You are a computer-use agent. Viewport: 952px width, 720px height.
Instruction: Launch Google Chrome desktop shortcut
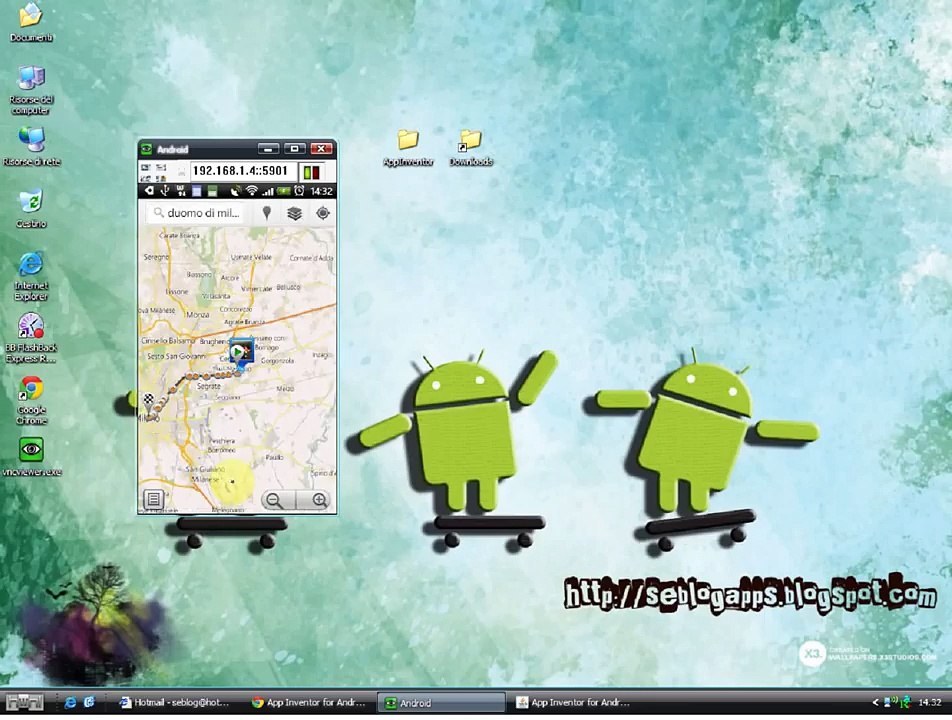32,400
